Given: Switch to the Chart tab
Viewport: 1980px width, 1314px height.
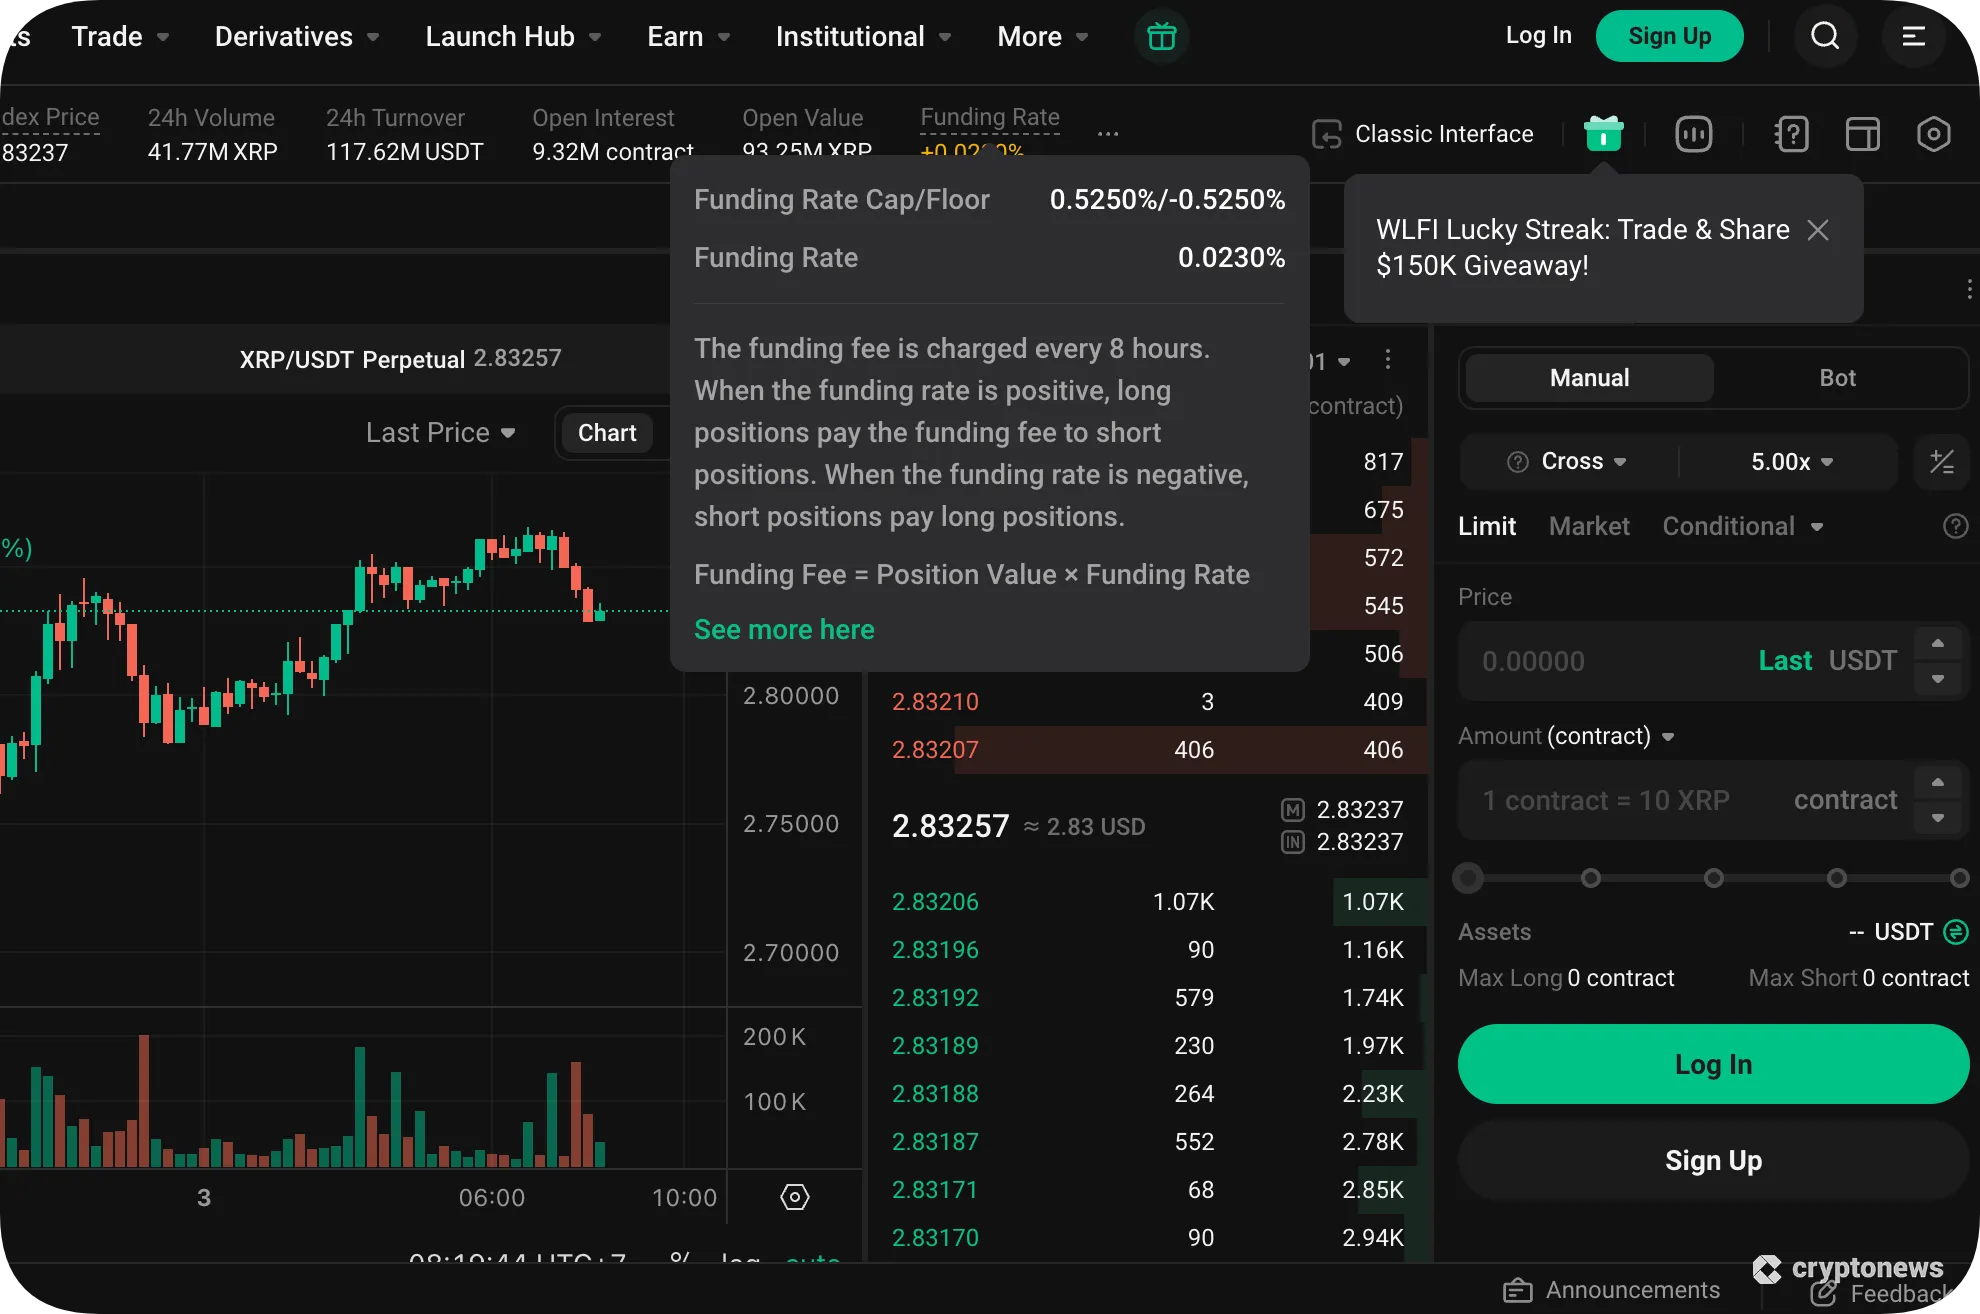Looking at the screenshot, I should click(x=607, y=432).
